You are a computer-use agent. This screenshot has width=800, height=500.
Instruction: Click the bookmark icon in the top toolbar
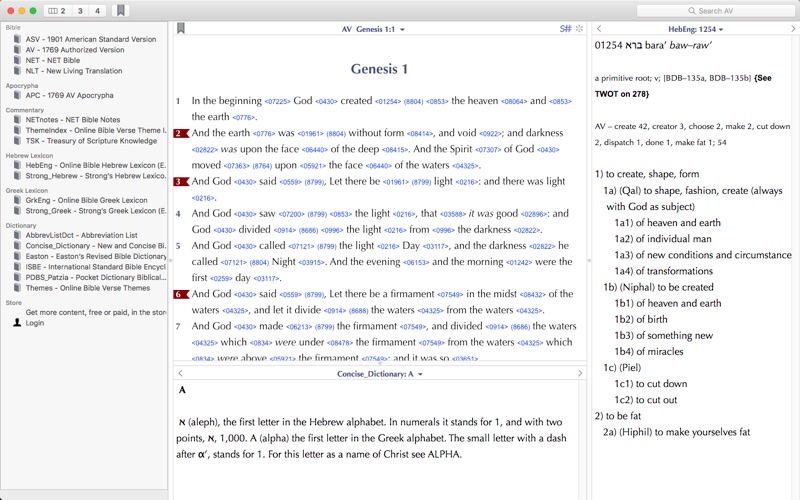[x=121, y=11]
